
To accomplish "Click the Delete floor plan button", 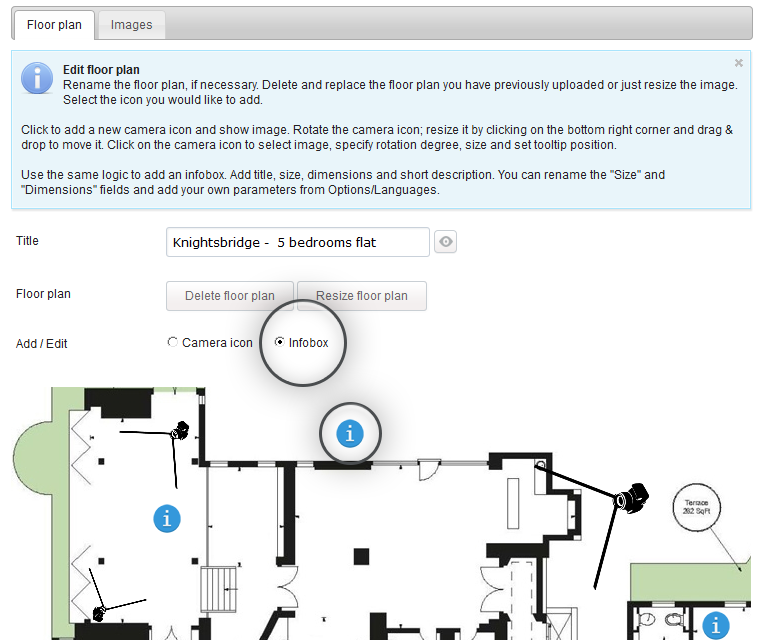I will [x=230, y=296].
